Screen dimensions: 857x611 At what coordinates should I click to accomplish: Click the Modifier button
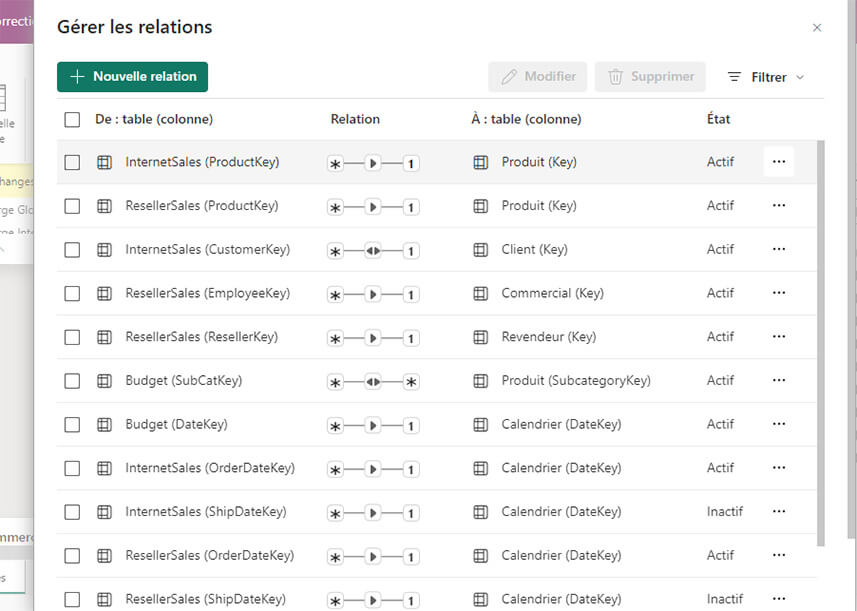(x=538, y=77)
